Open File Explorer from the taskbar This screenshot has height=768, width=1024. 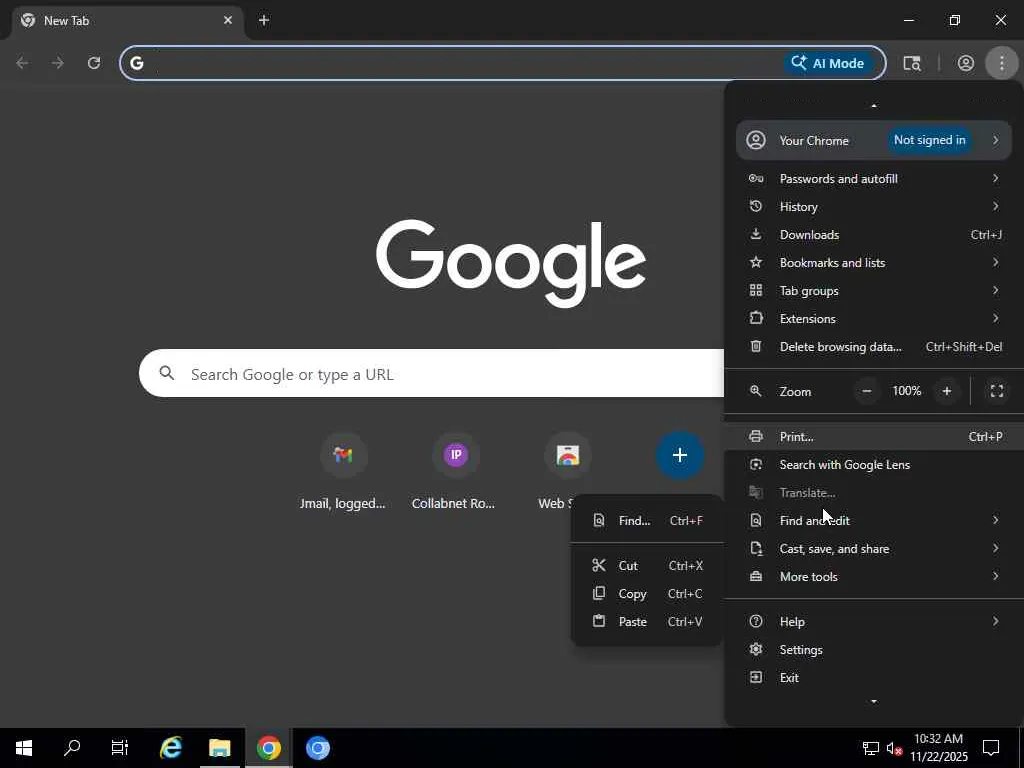point(220,748)
